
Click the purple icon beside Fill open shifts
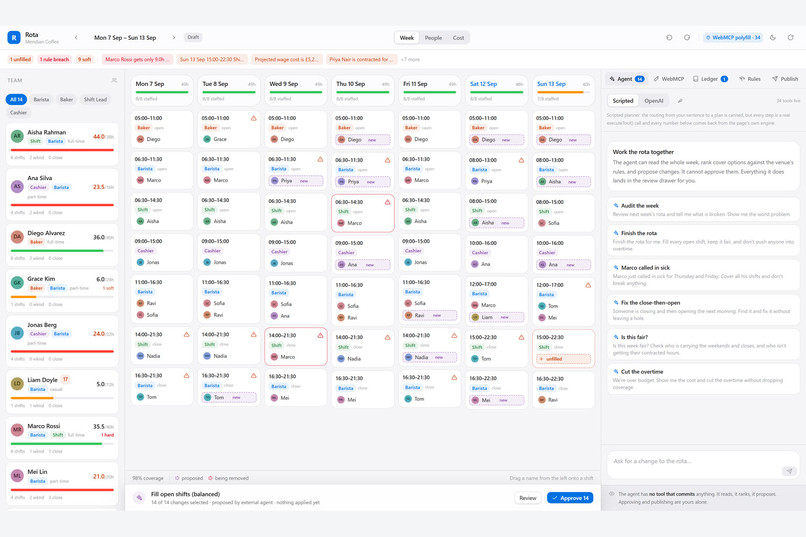[x=139, y=497]
